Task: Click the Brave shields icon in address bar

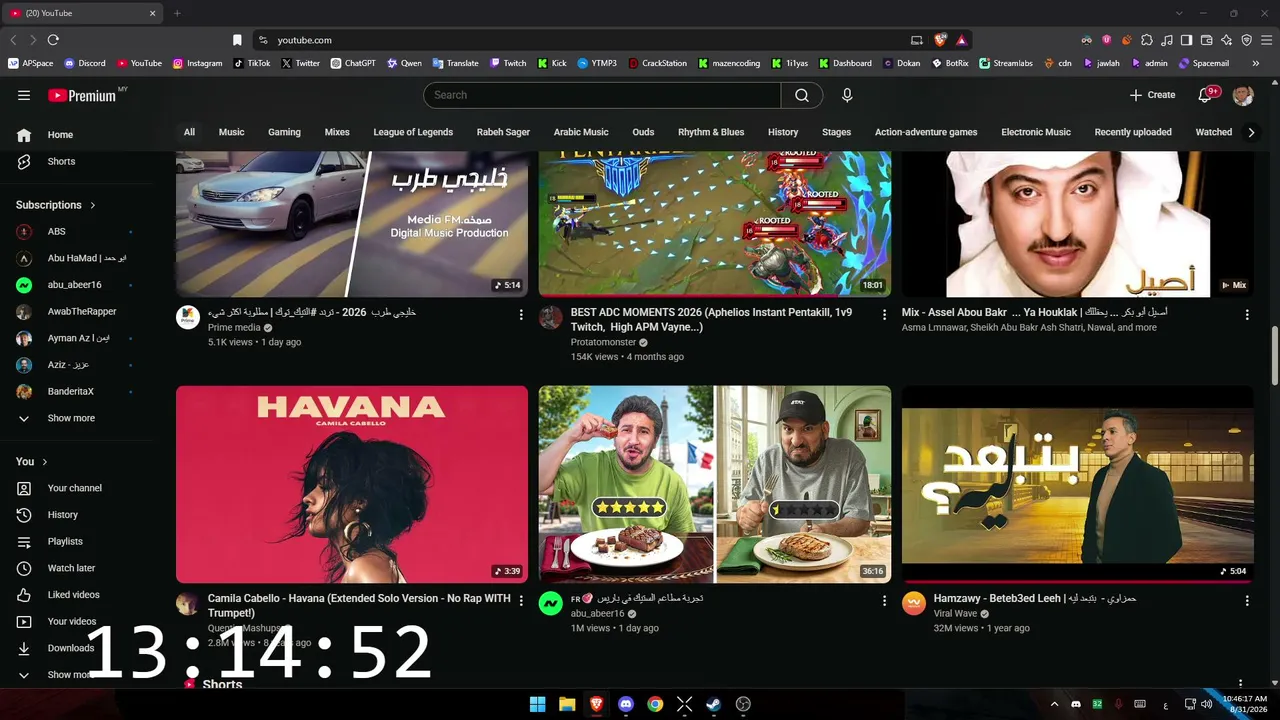Action: click(x=940, y=40)
